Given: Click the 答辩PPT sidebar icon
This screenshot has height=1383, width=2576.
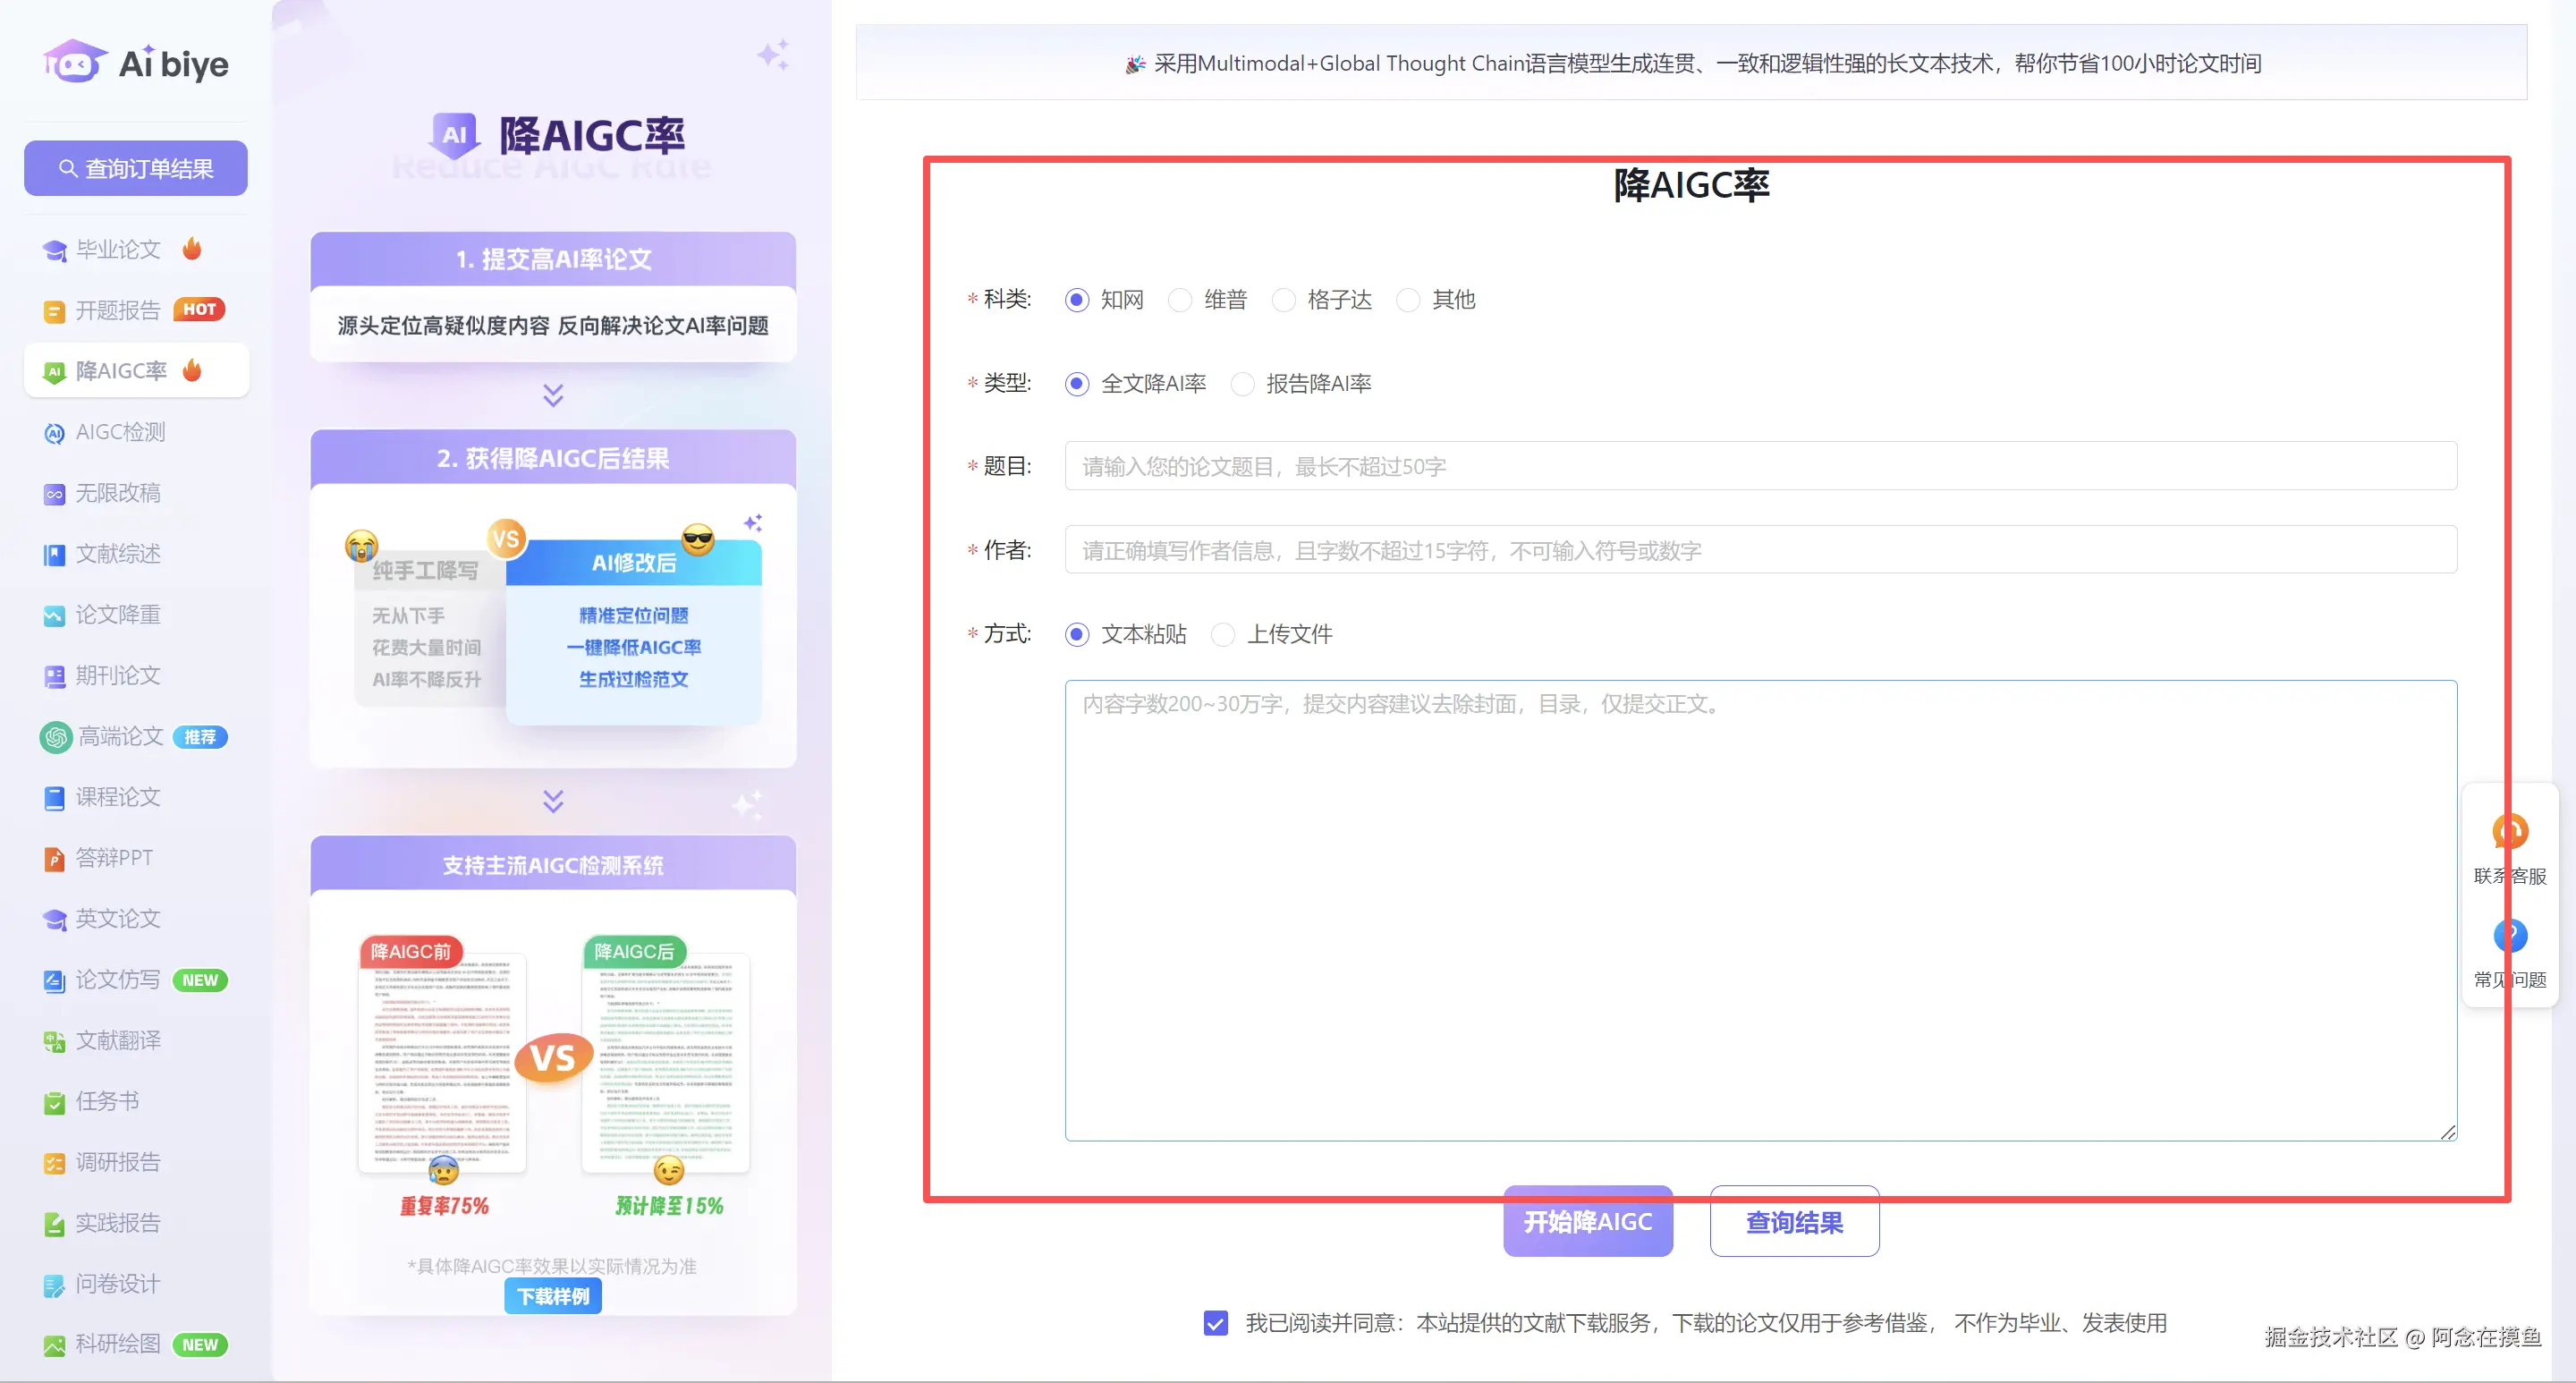Looking at the screenshot, I should 54,859.
